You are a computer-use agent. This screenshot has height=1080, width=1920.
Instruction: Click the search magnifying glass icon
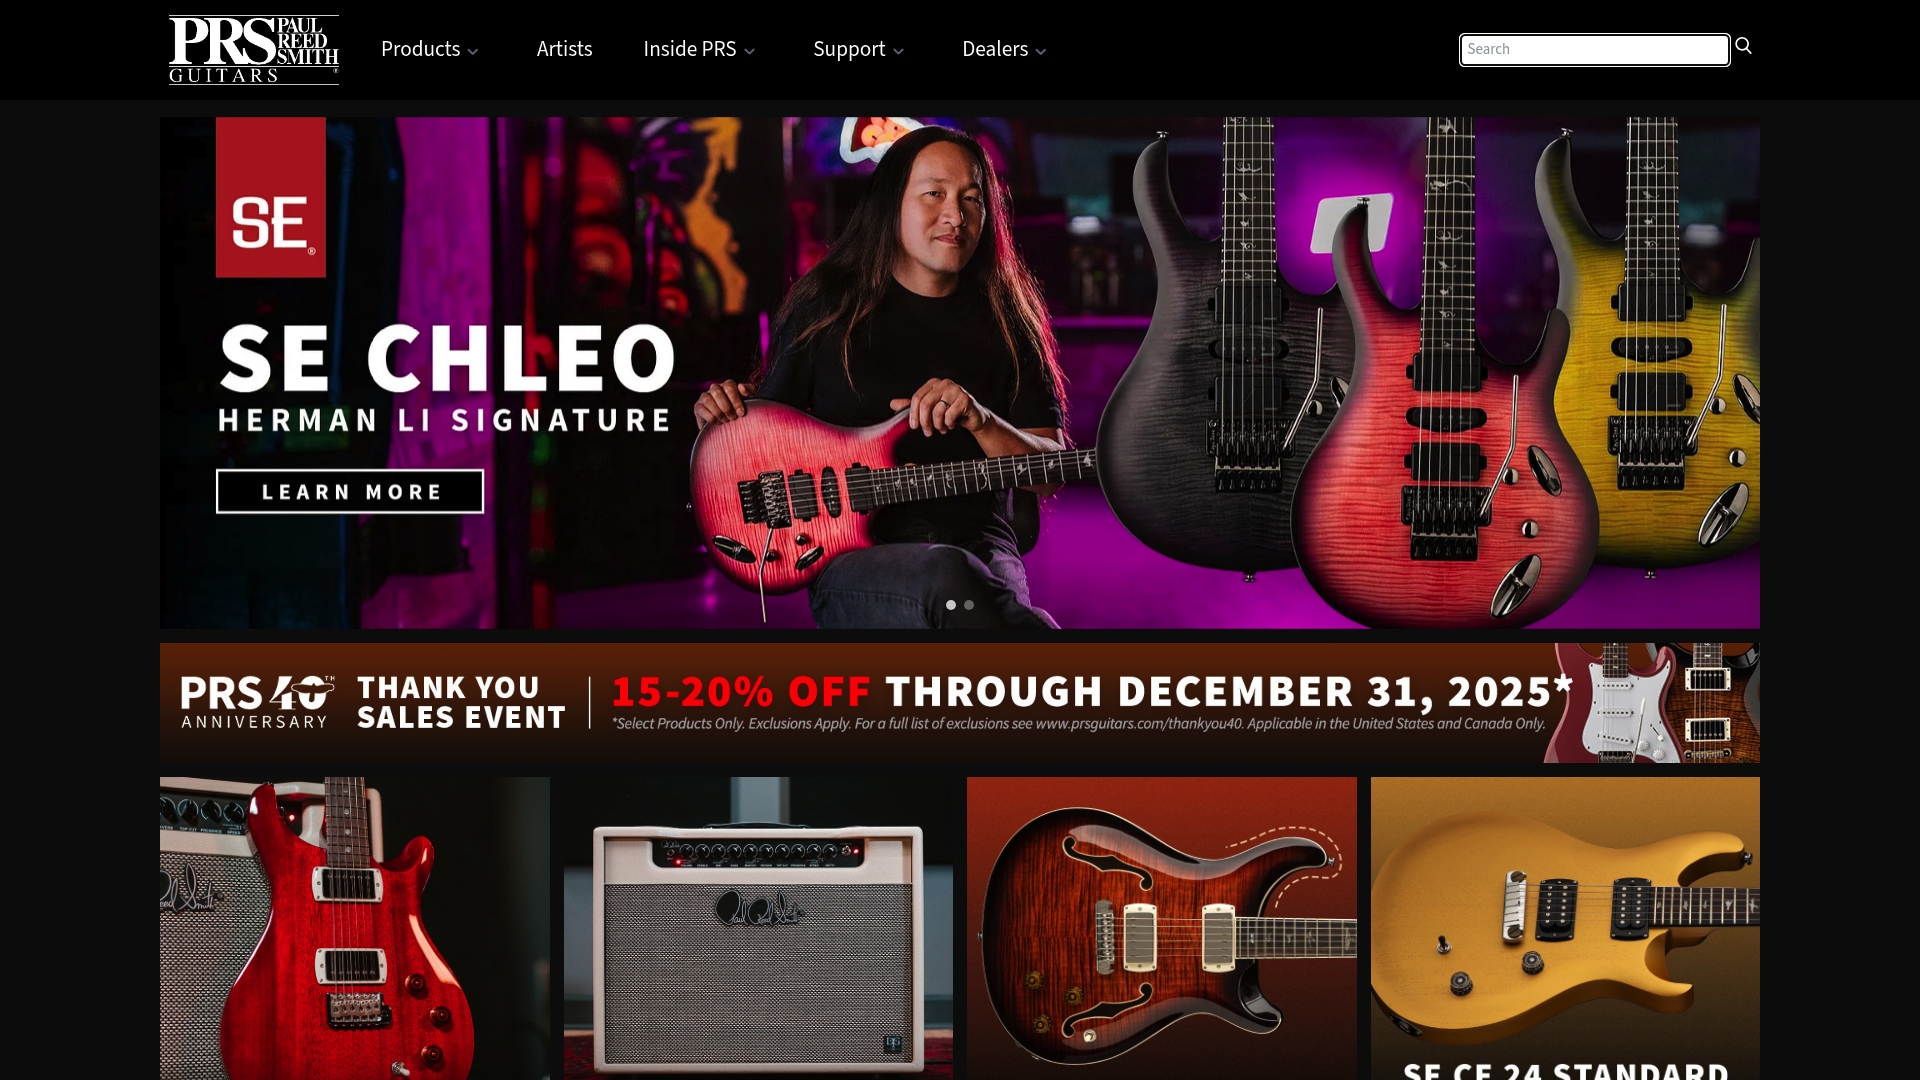[1744, 46]
